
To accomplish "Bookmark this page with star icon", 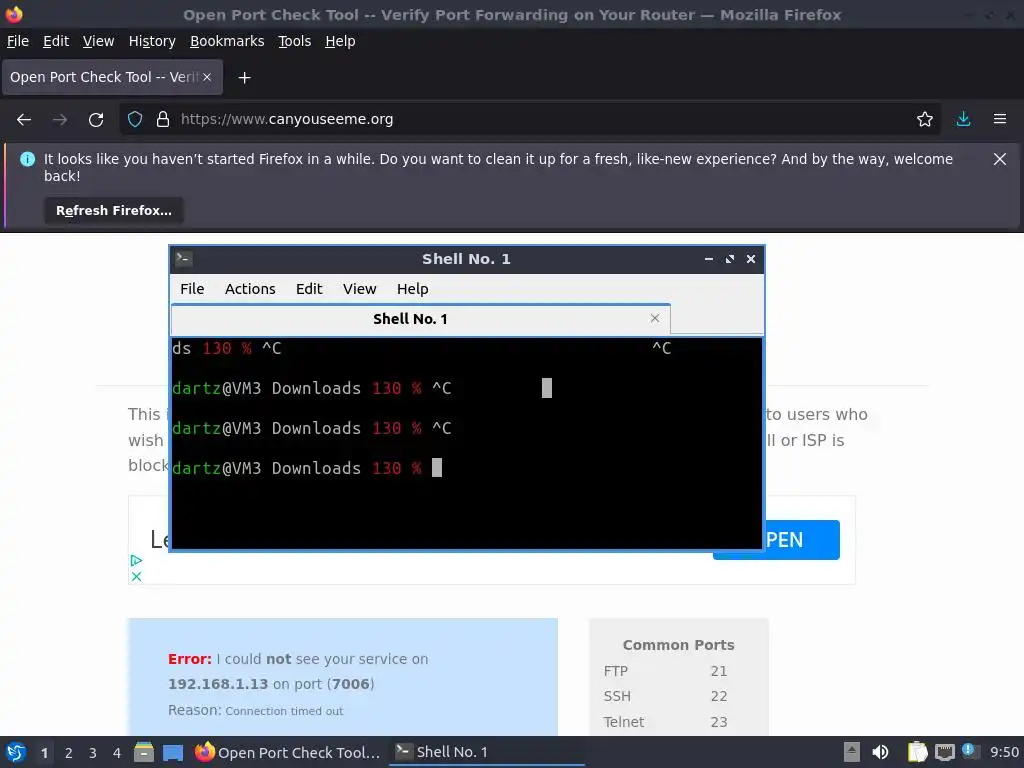I will (924, 120).
